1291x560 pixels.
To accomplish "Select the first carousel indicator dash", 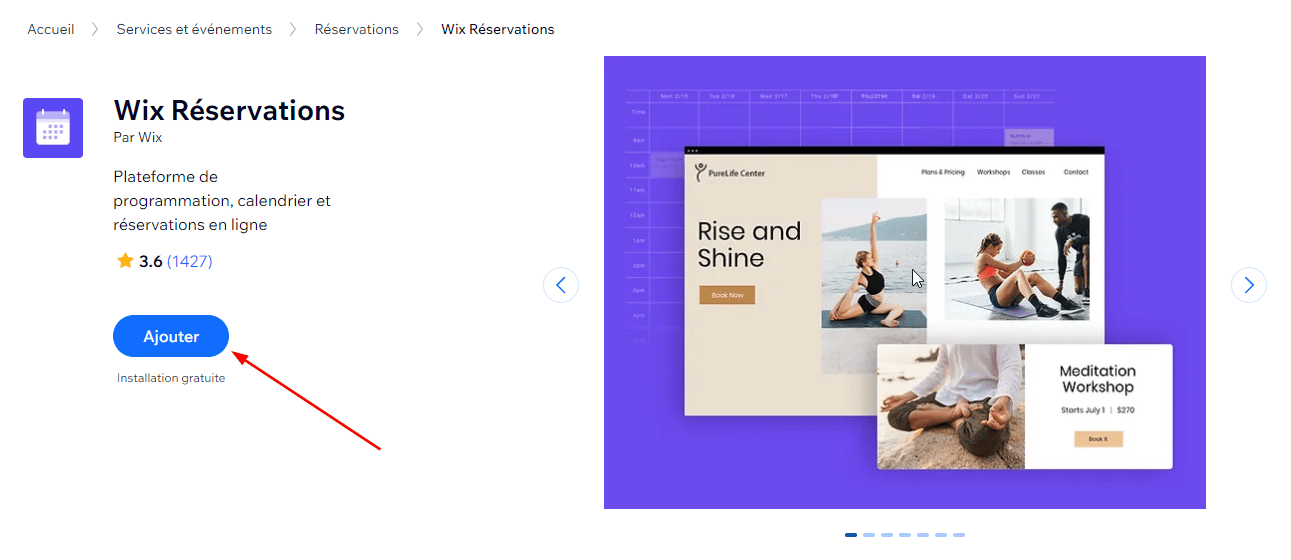I will [x=851, y=535].
